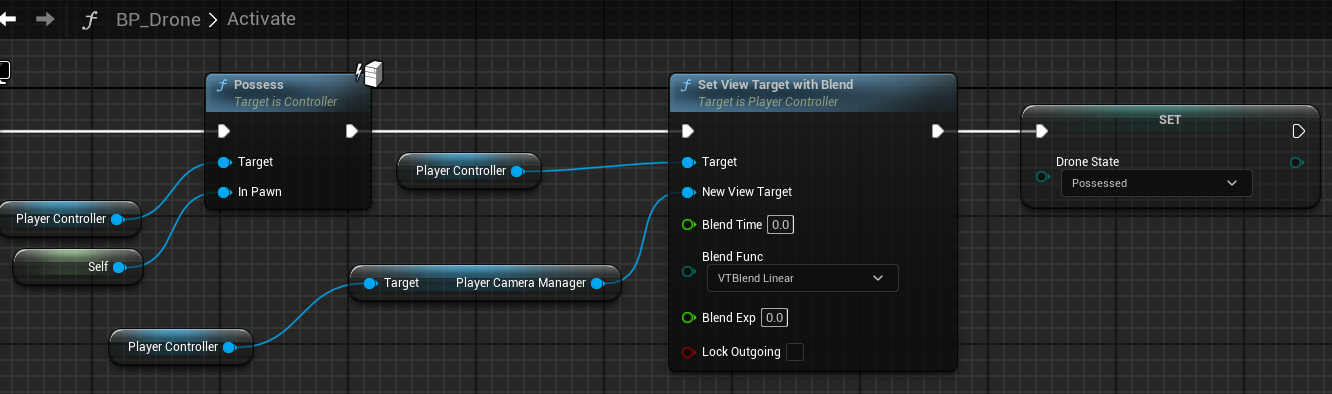Click the green Blend Time pin

pos(688,225)
